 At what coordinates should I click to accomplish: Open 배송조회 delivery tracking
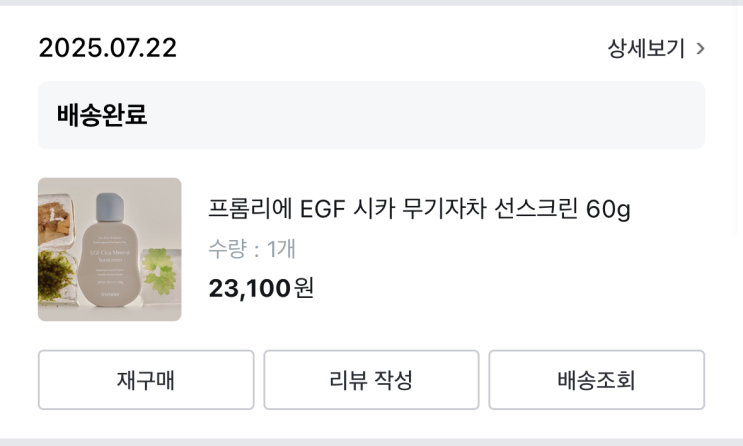pos(596,380)
